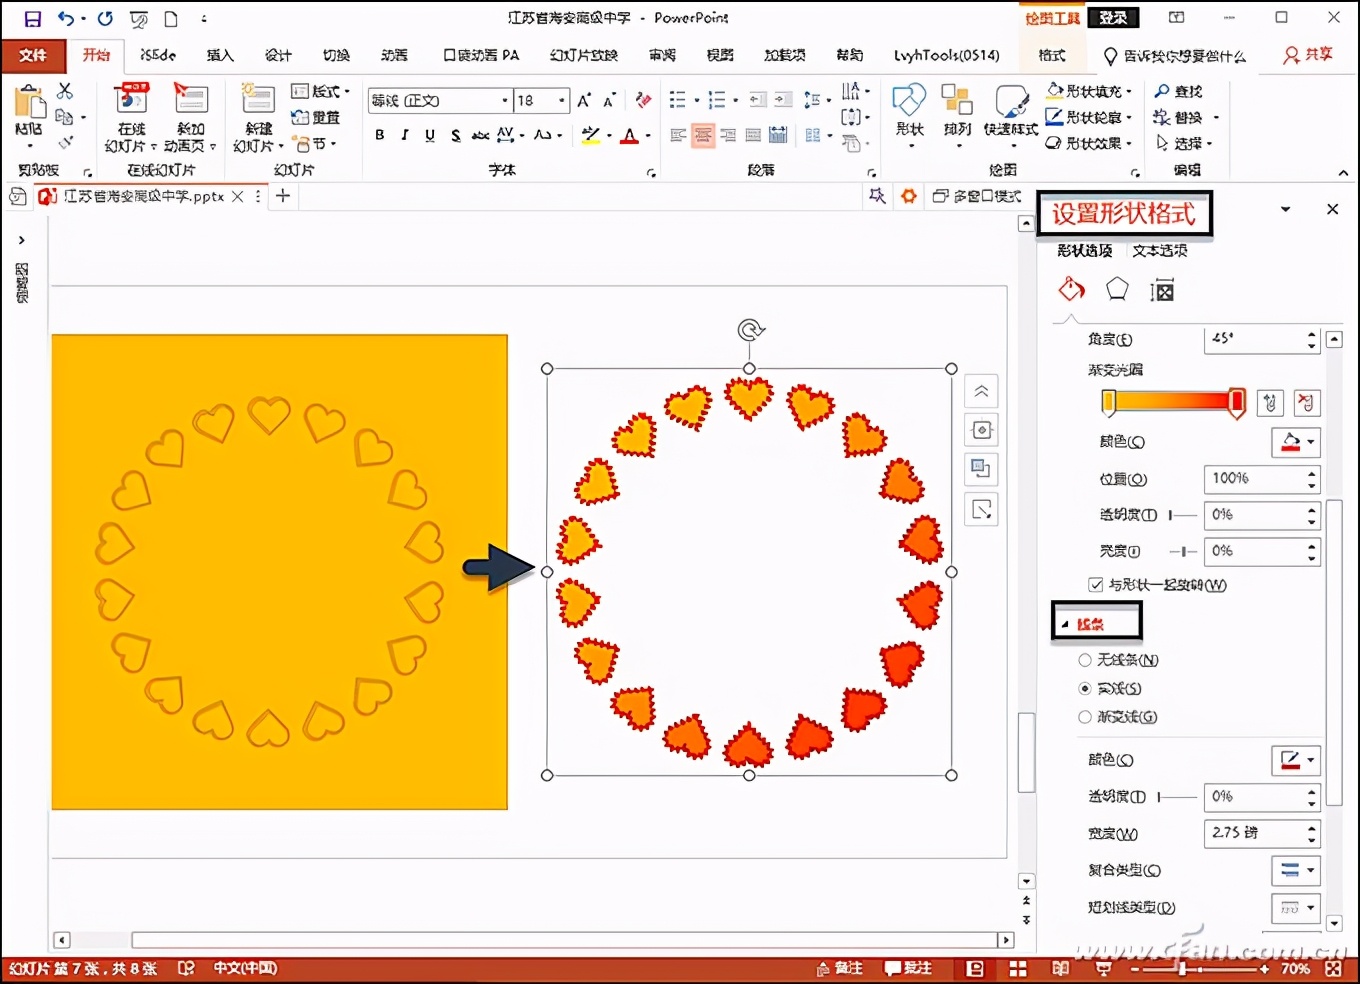Switch to Reading view
1360x984 pixels.
click(x=1061, y=968)
